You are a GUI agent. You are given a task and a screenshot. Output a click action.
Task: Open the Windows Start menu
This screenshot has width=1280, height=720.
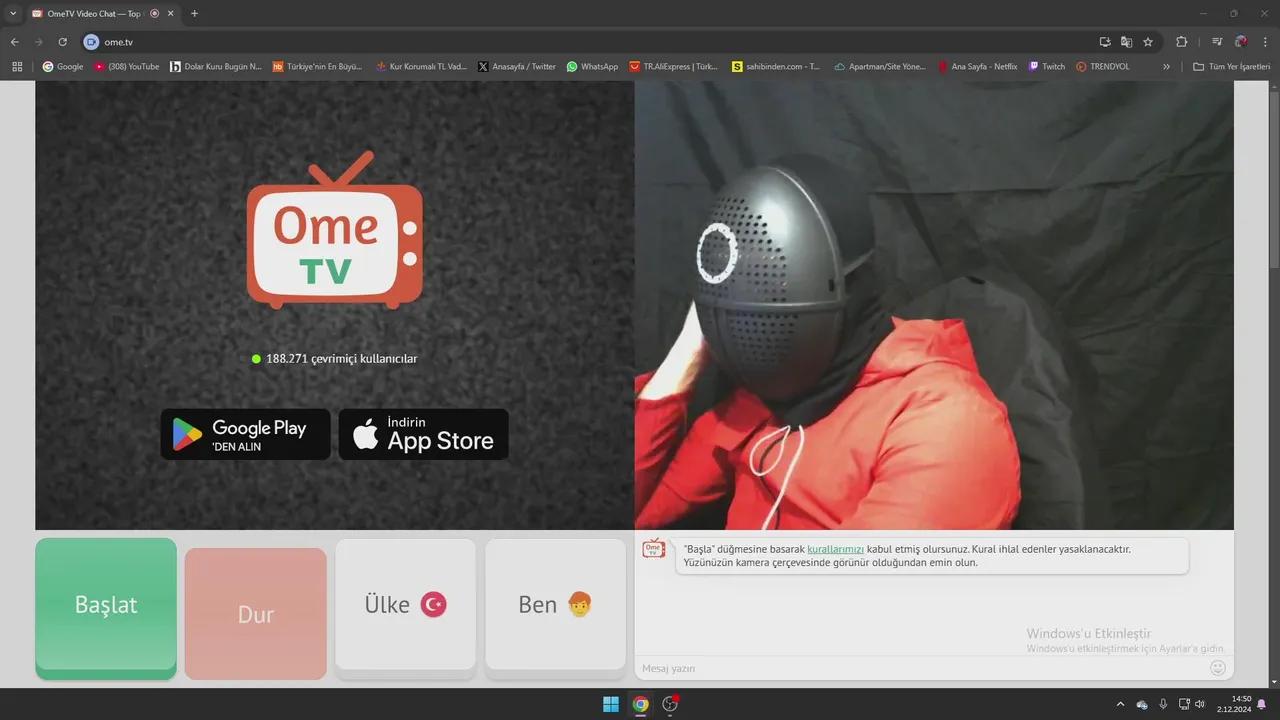click(611, 704)
